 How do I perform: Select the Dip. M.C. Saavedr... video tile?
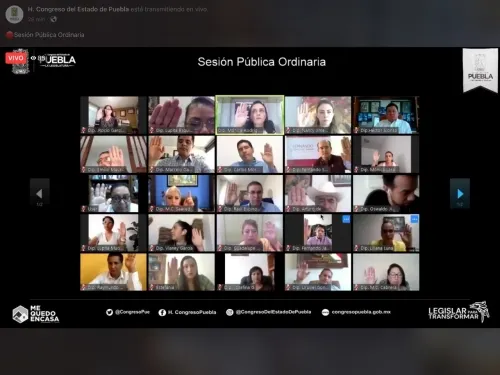pos(182,194)
